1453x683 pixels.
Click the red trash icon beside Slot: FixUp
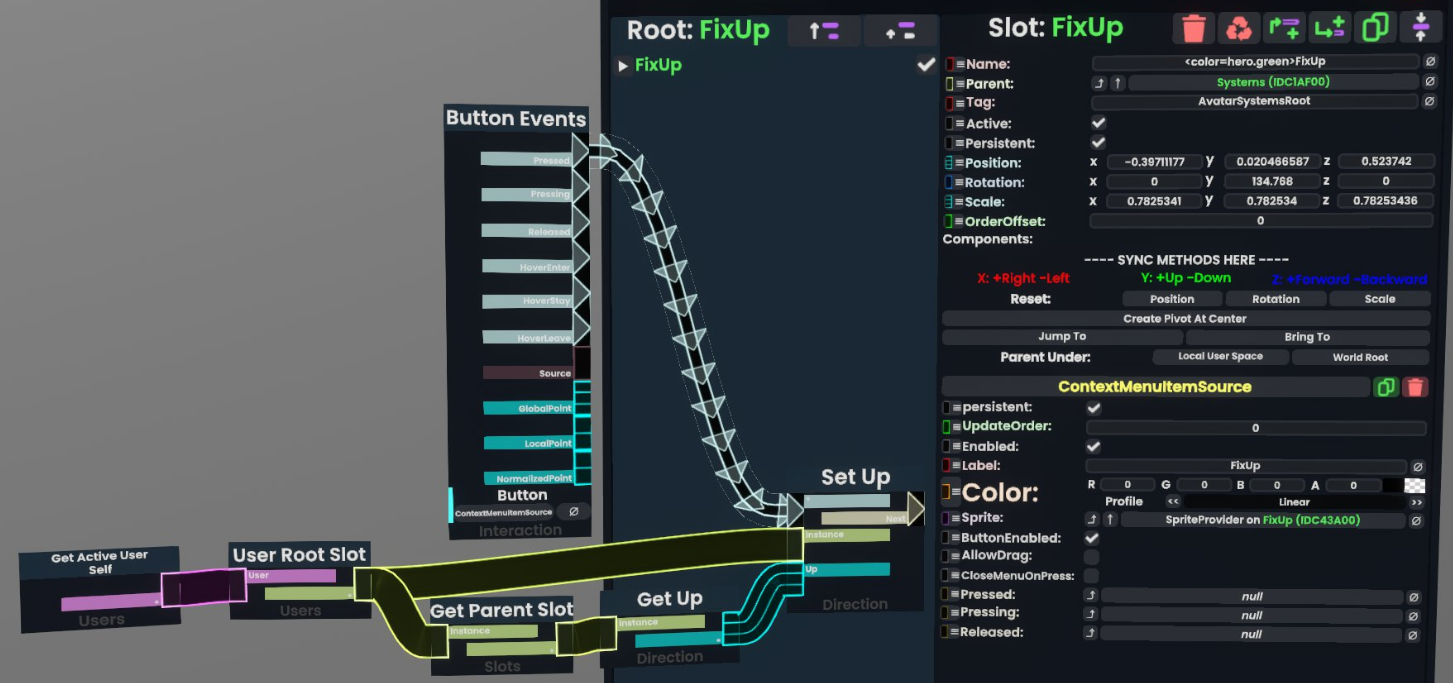[1193, 28]
